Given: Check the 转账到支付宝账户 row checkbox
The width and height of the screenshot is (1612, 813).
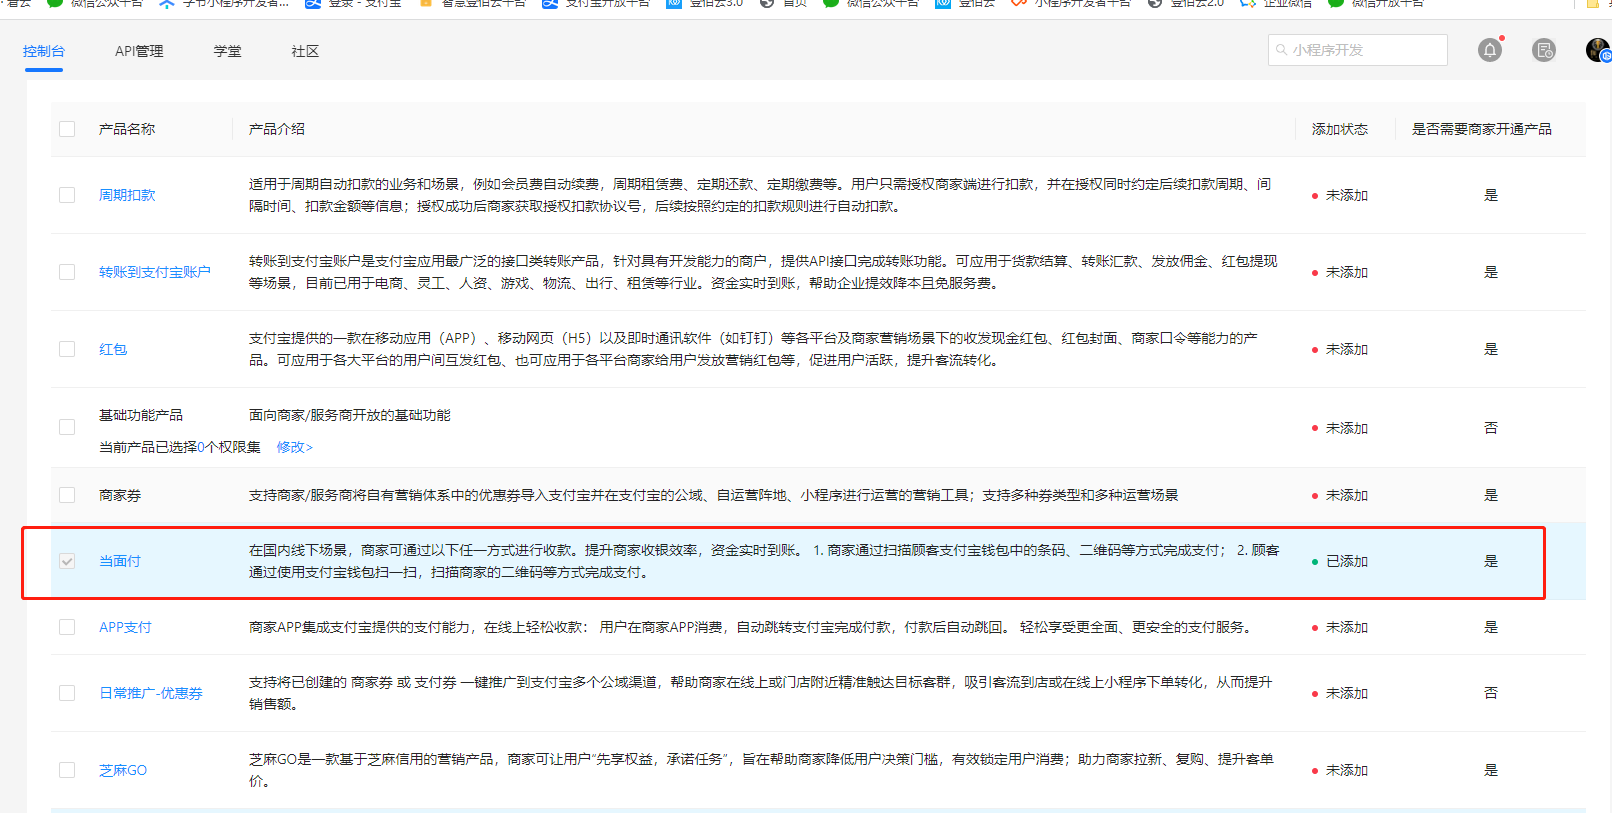Looking at the screenshot, I should pos(67,272).
